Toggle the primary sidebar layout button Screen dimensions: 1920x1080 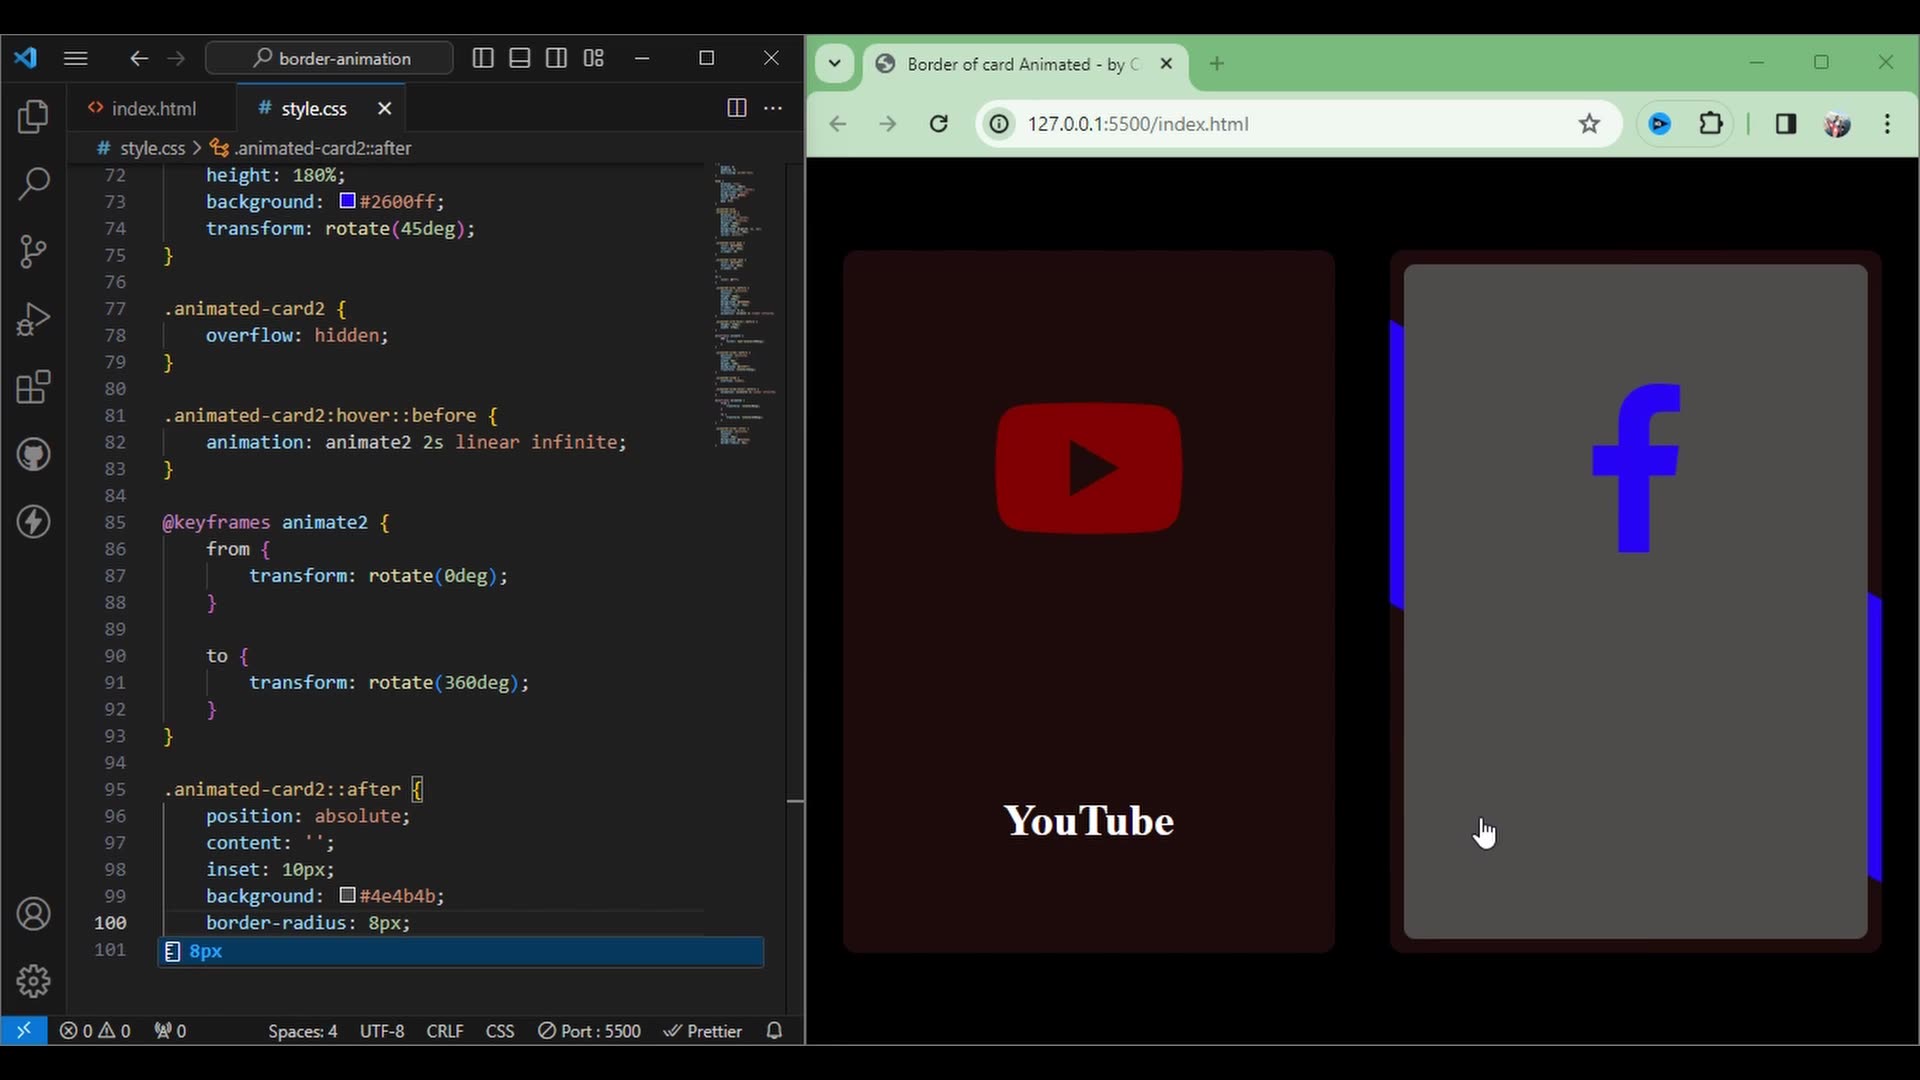[x=483, y=58]
